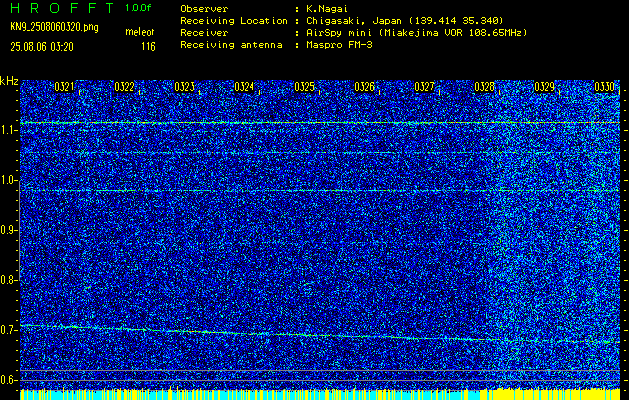This screenshot has height=400, width=629.
Task: Click the AirSpy mini receiver value
Action: (x=416, y=33)
